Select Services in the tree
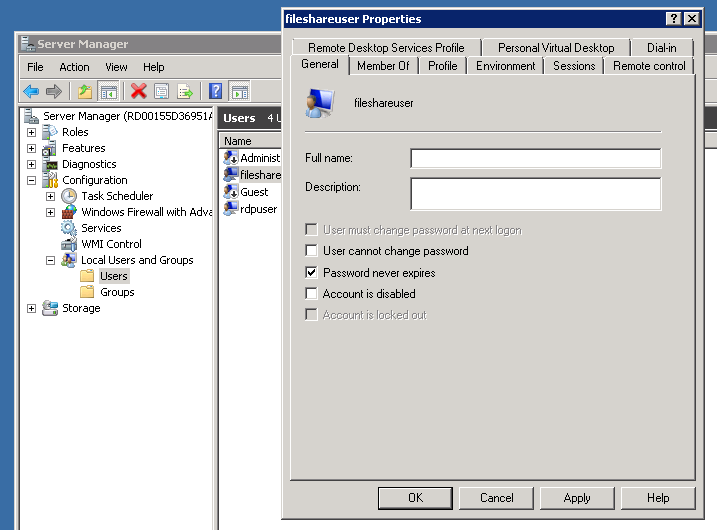Image resolution: width=717 pixels, height=530 pixels. 101,228
